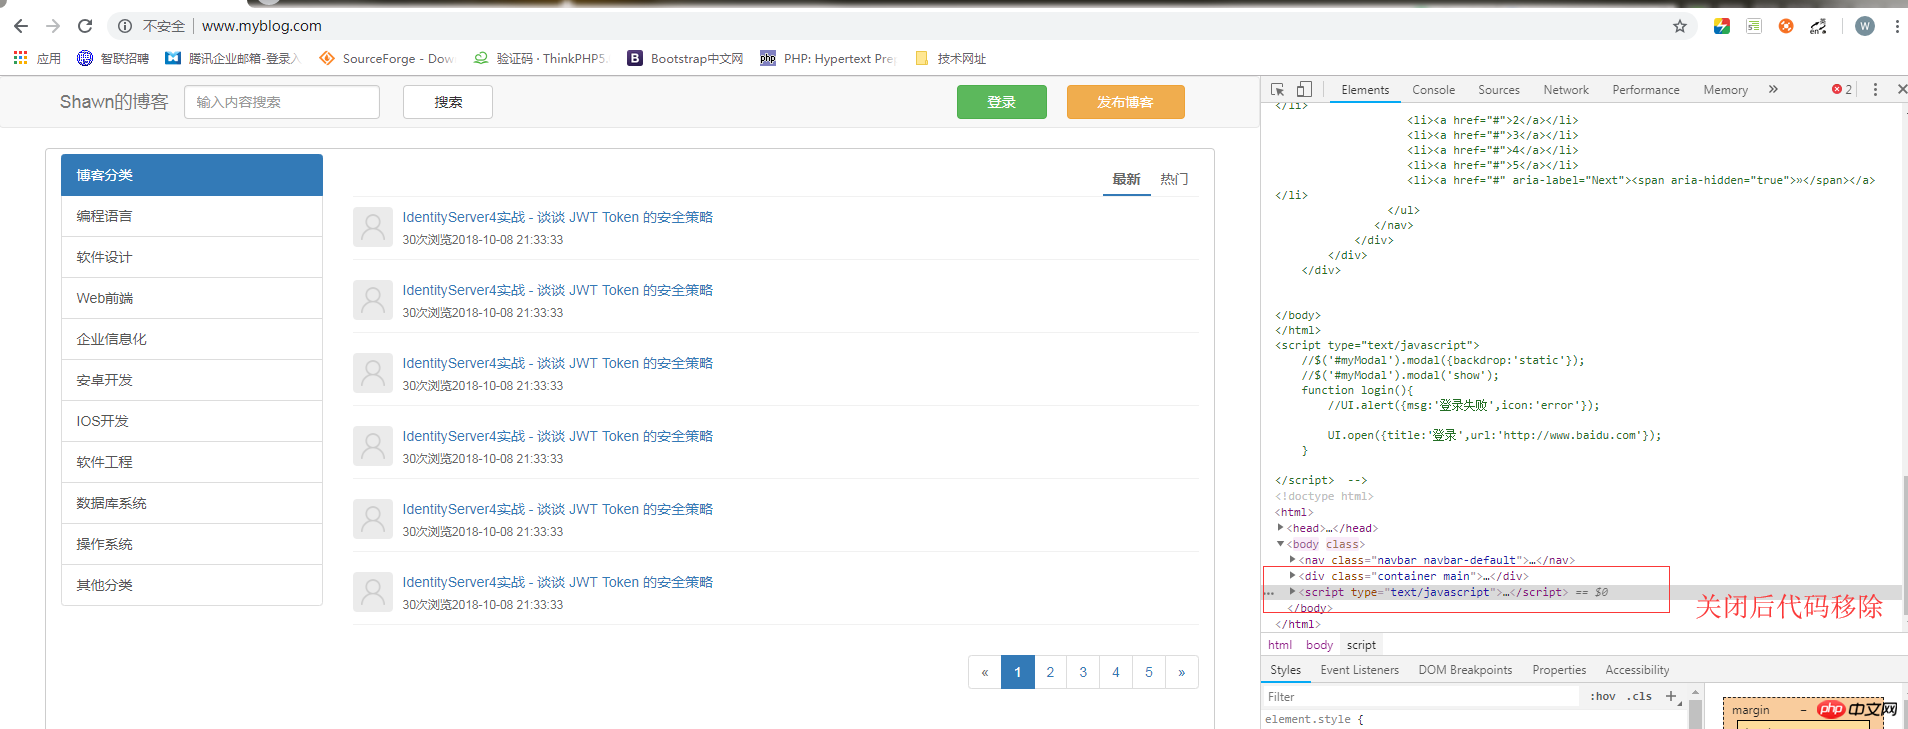The image size is (1908, 729).
Task: Select the 编程语言 category
Action: pyautogui.click(x=192, y=216)
